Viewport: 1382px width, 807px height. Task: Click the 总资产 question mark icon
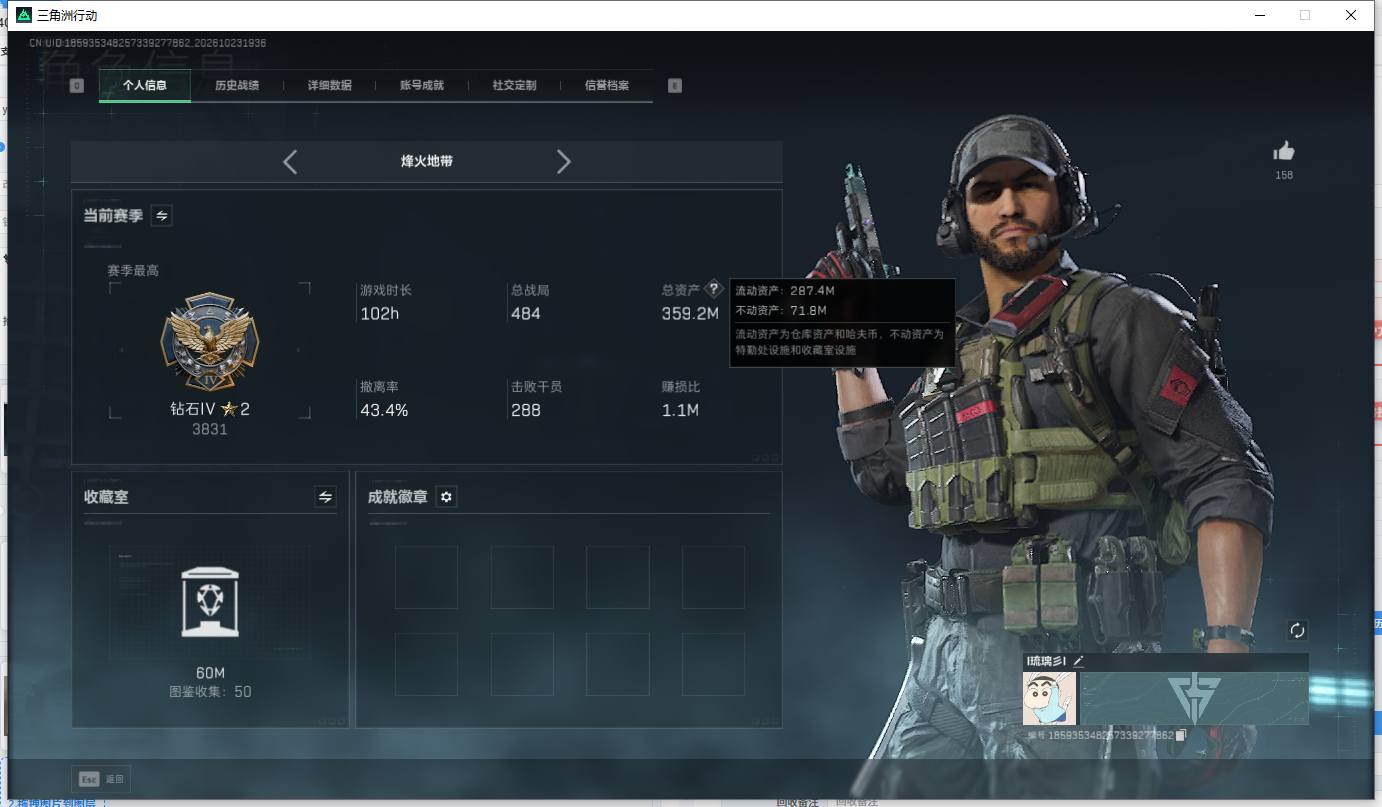point(713,289)
